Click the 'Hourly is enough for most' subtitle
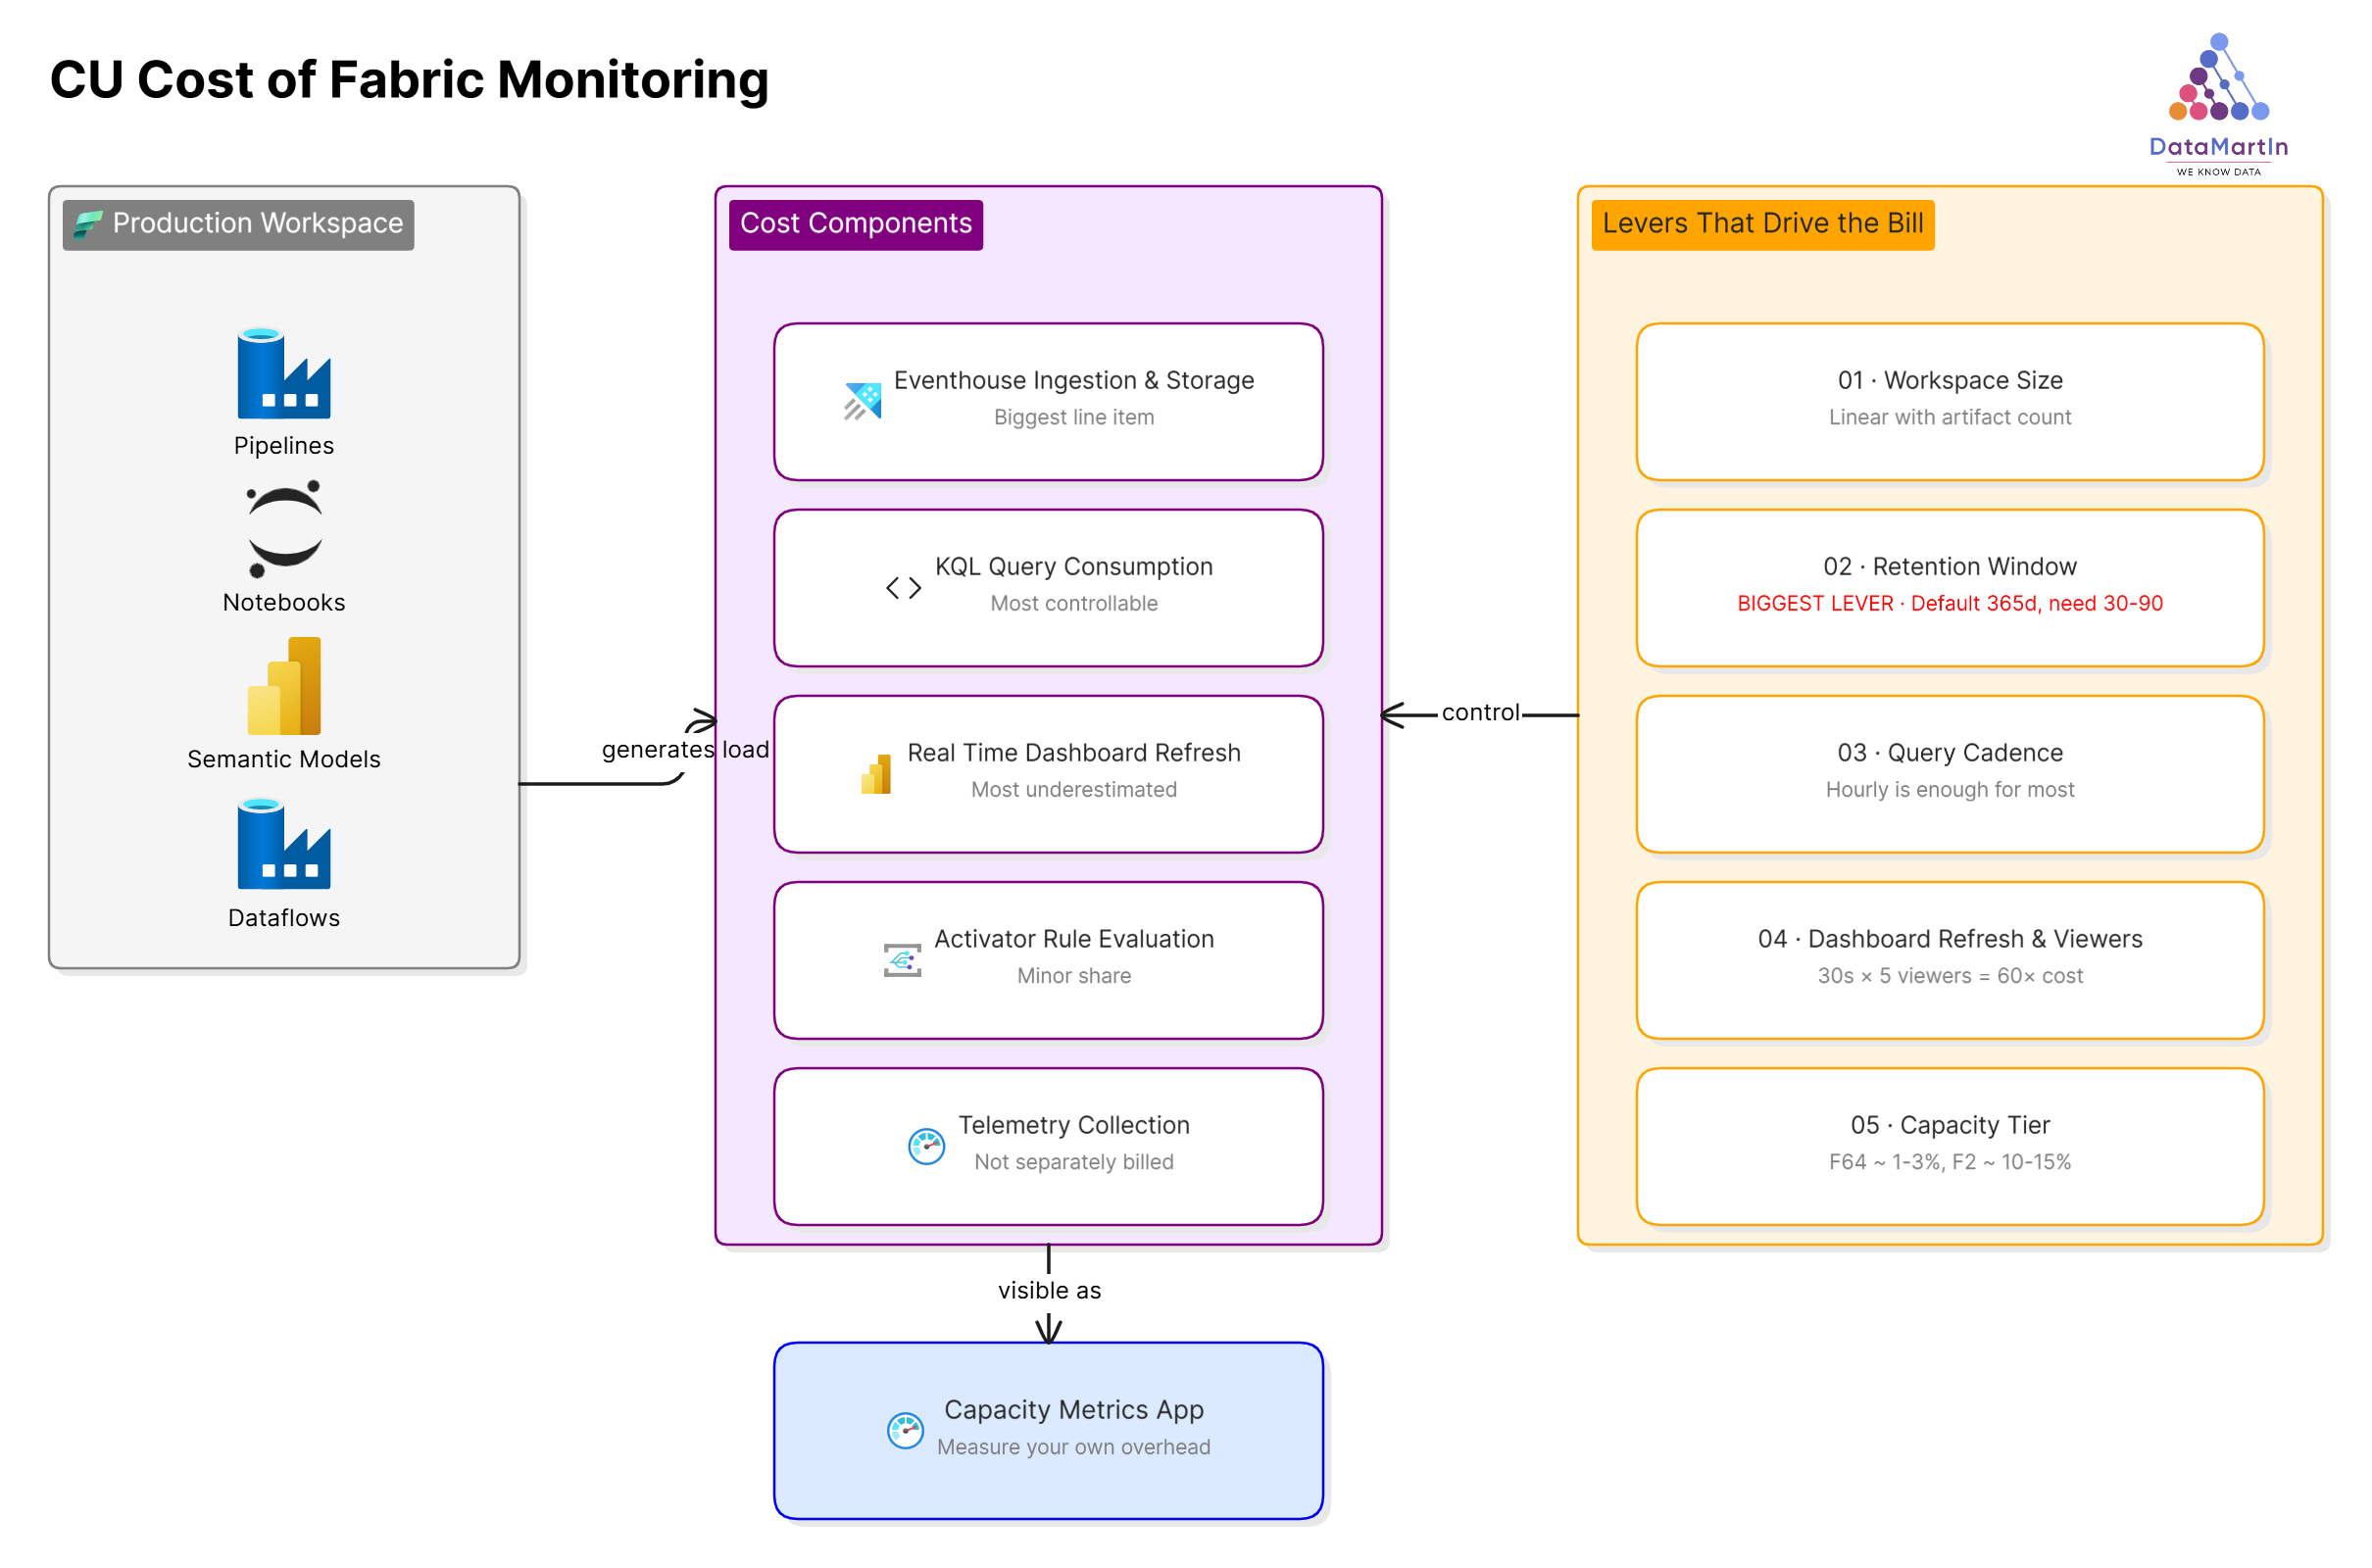2372x1568 pixels. 1951,790
